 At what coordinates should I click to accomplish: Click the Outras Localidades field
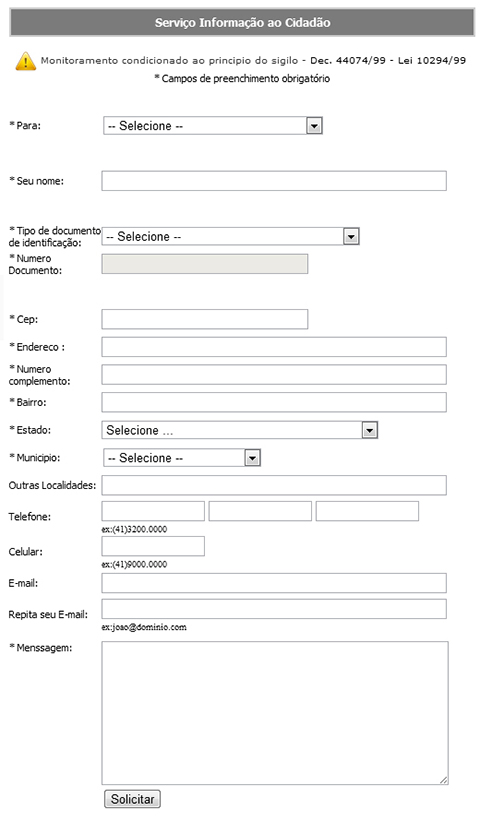tap(274, 485)
